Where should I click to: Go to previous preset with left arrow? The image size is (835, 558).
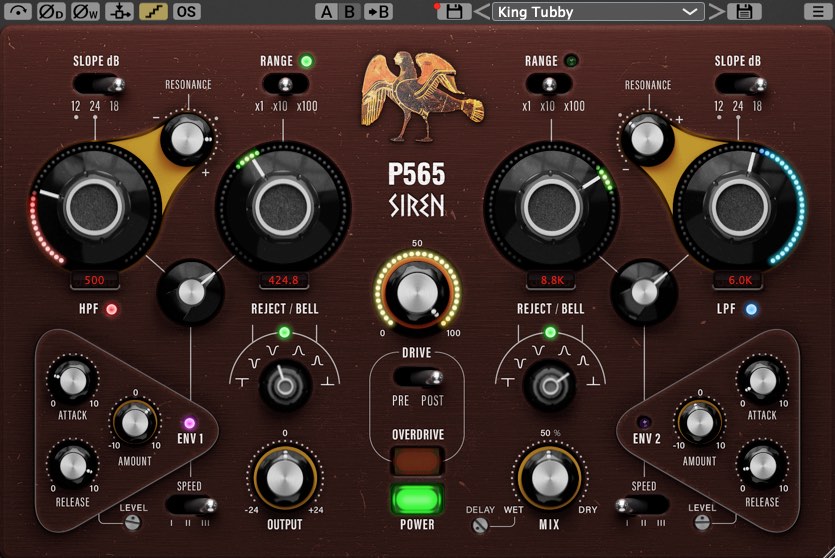(481, 11)
